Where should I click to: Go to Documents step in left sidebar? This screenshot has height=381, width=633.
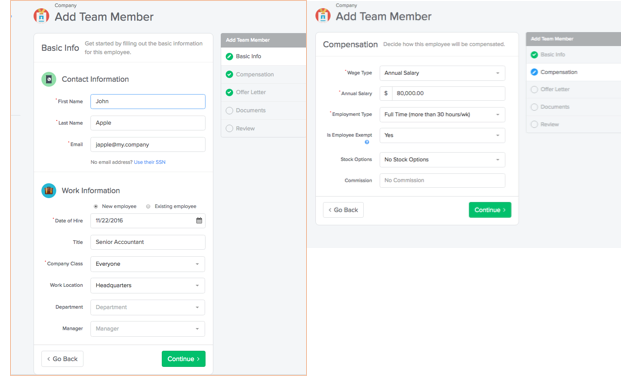pyautogui.click(x=263, y=110)
